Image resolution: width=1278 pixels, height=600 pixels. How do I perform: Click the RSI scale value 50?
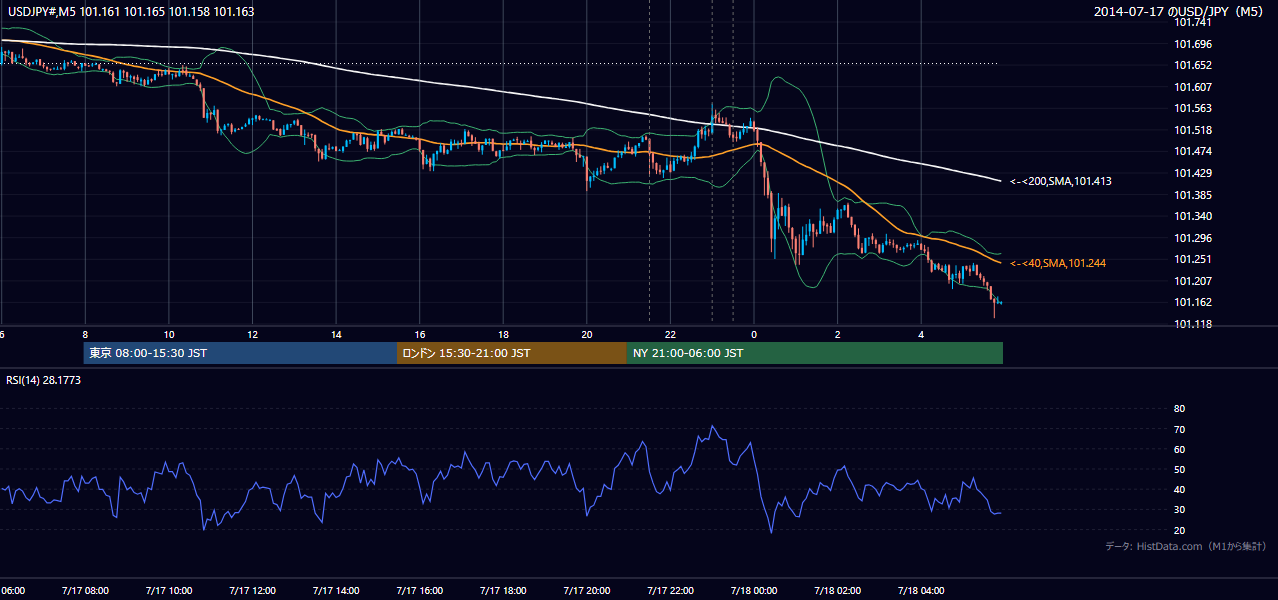tap(1179, 469)
